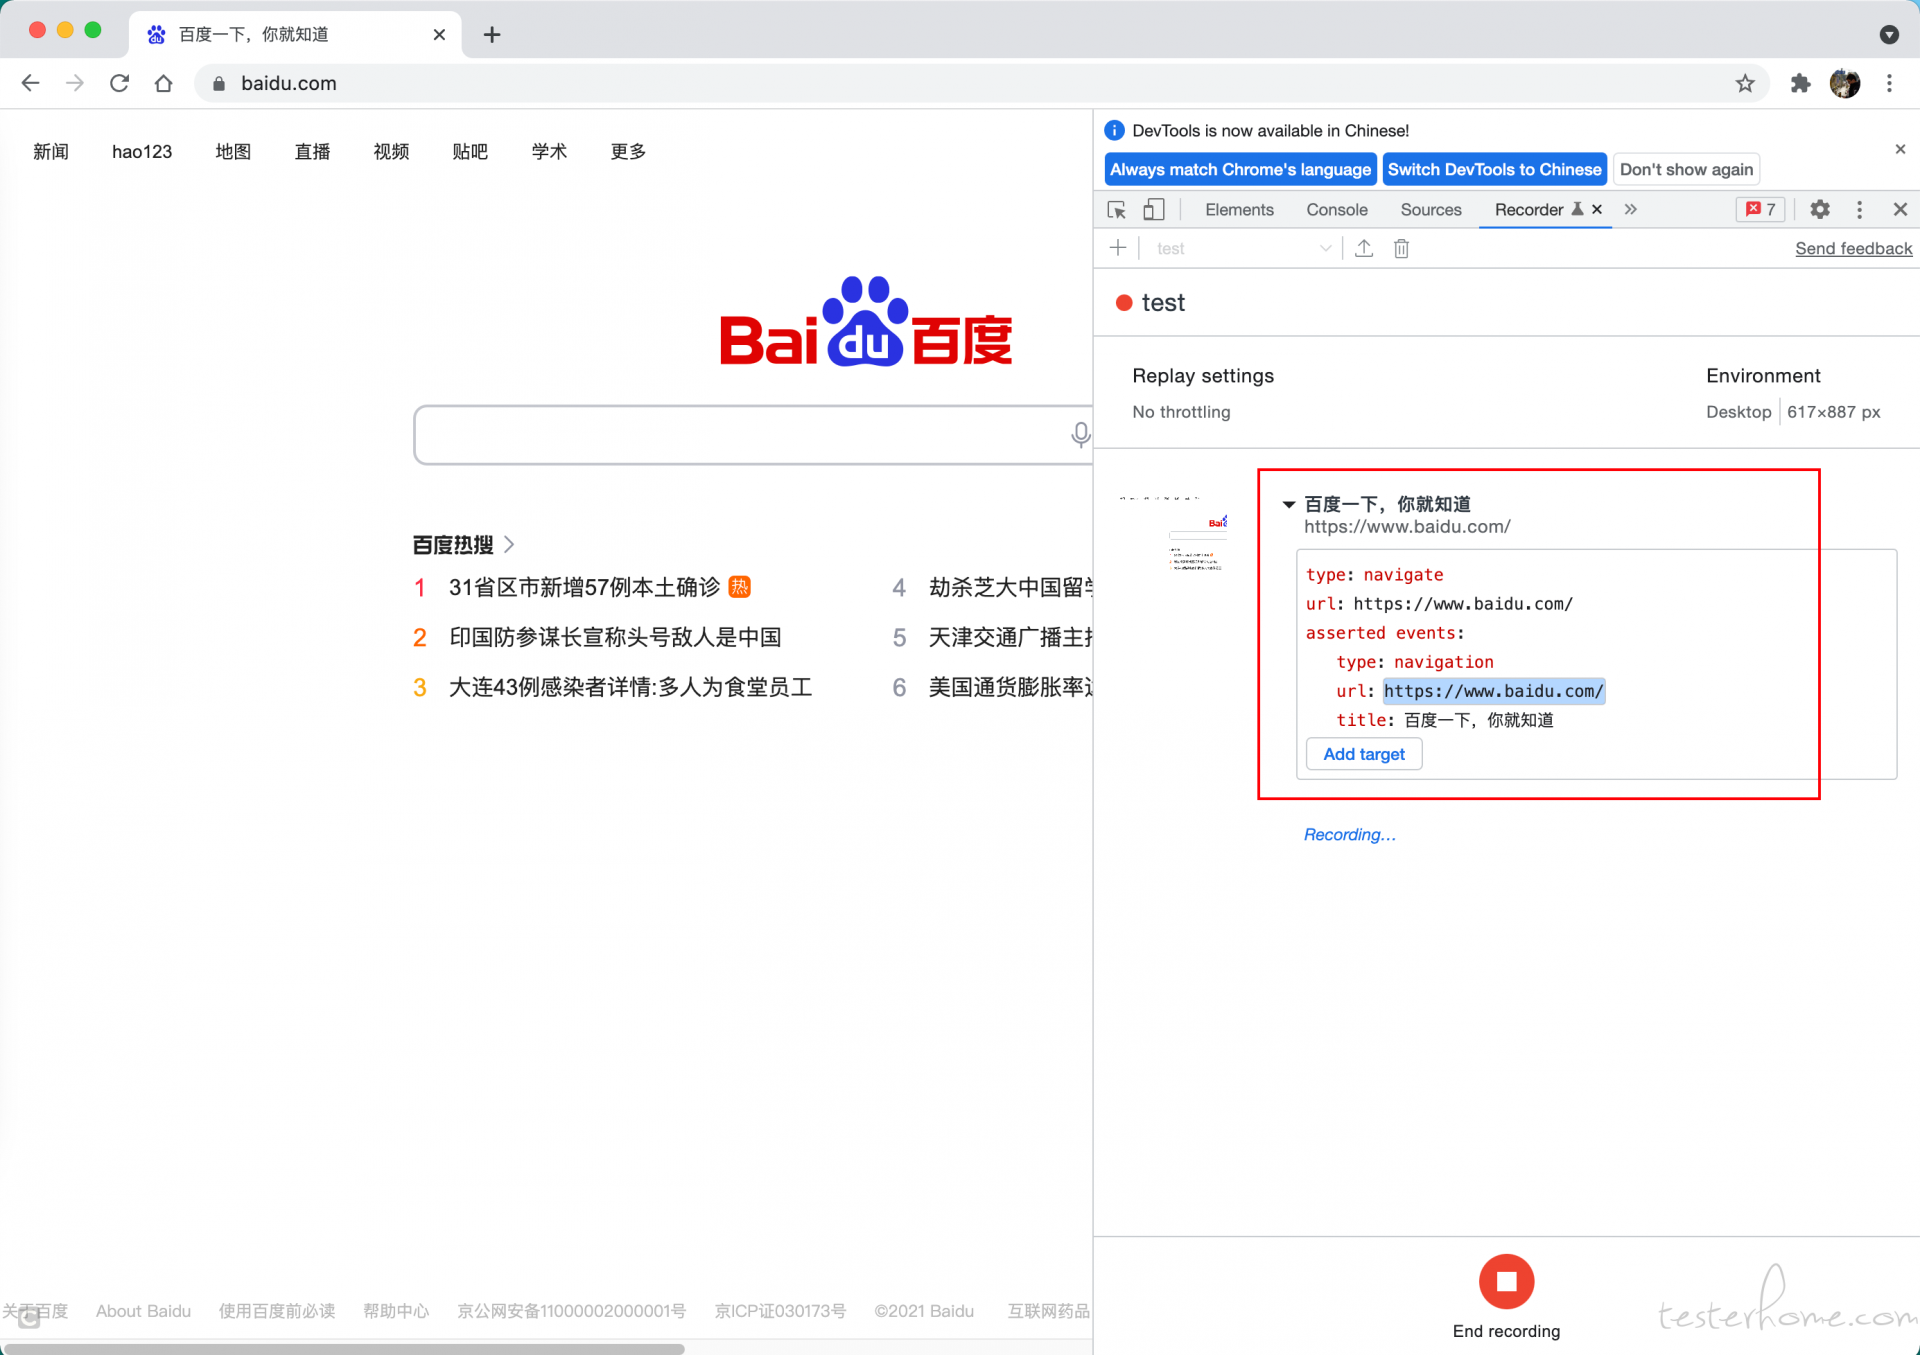
Task: Open DevTools settings gear
Action: [1820, 209]
